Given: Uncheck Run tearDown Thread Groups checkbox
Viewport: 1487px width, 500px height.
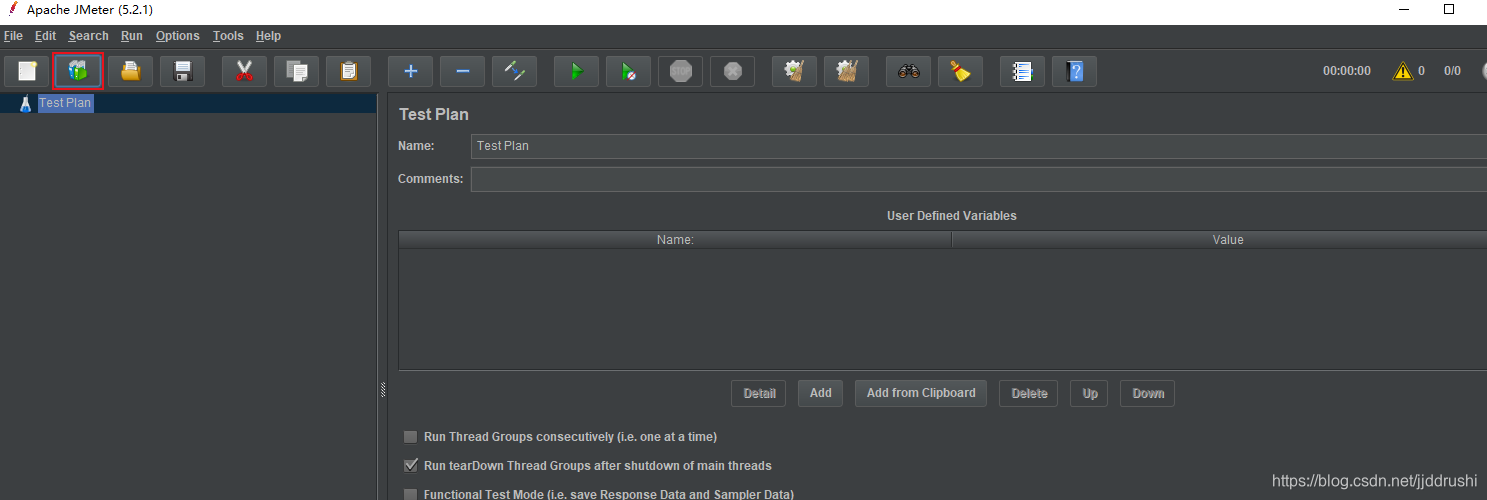Looking at the screenshot, I should [410, 466].
